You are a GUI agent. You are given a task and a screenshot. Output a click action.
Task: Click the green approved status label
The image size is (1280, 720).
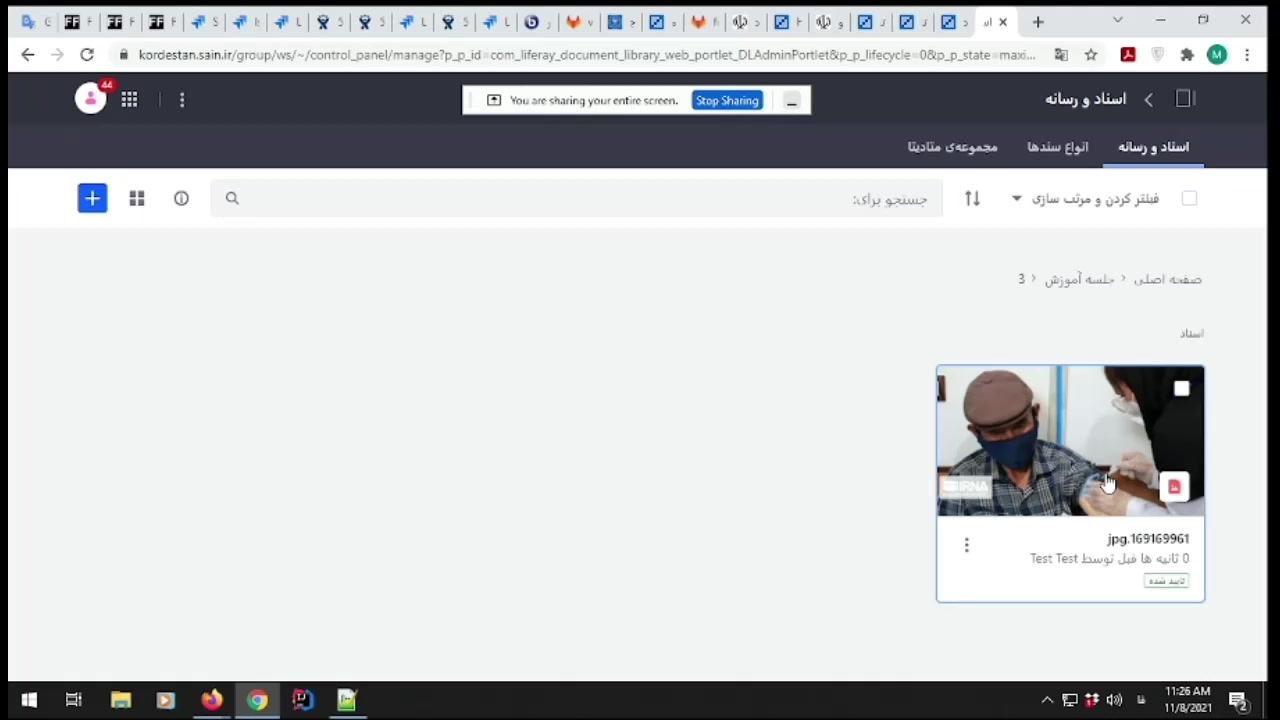(1166, 581)
